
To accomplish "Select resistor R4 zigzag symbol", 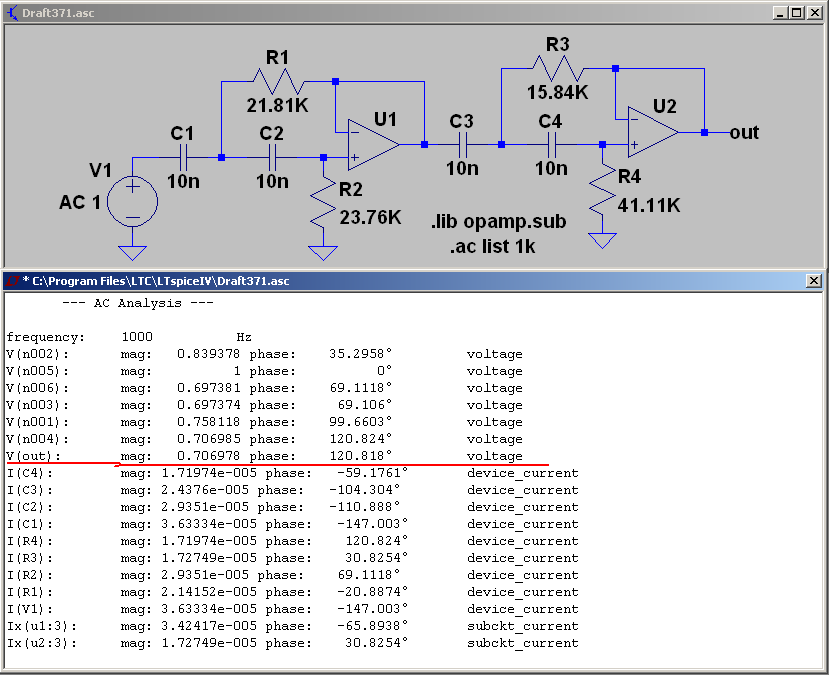I will (x=603, y=191).
